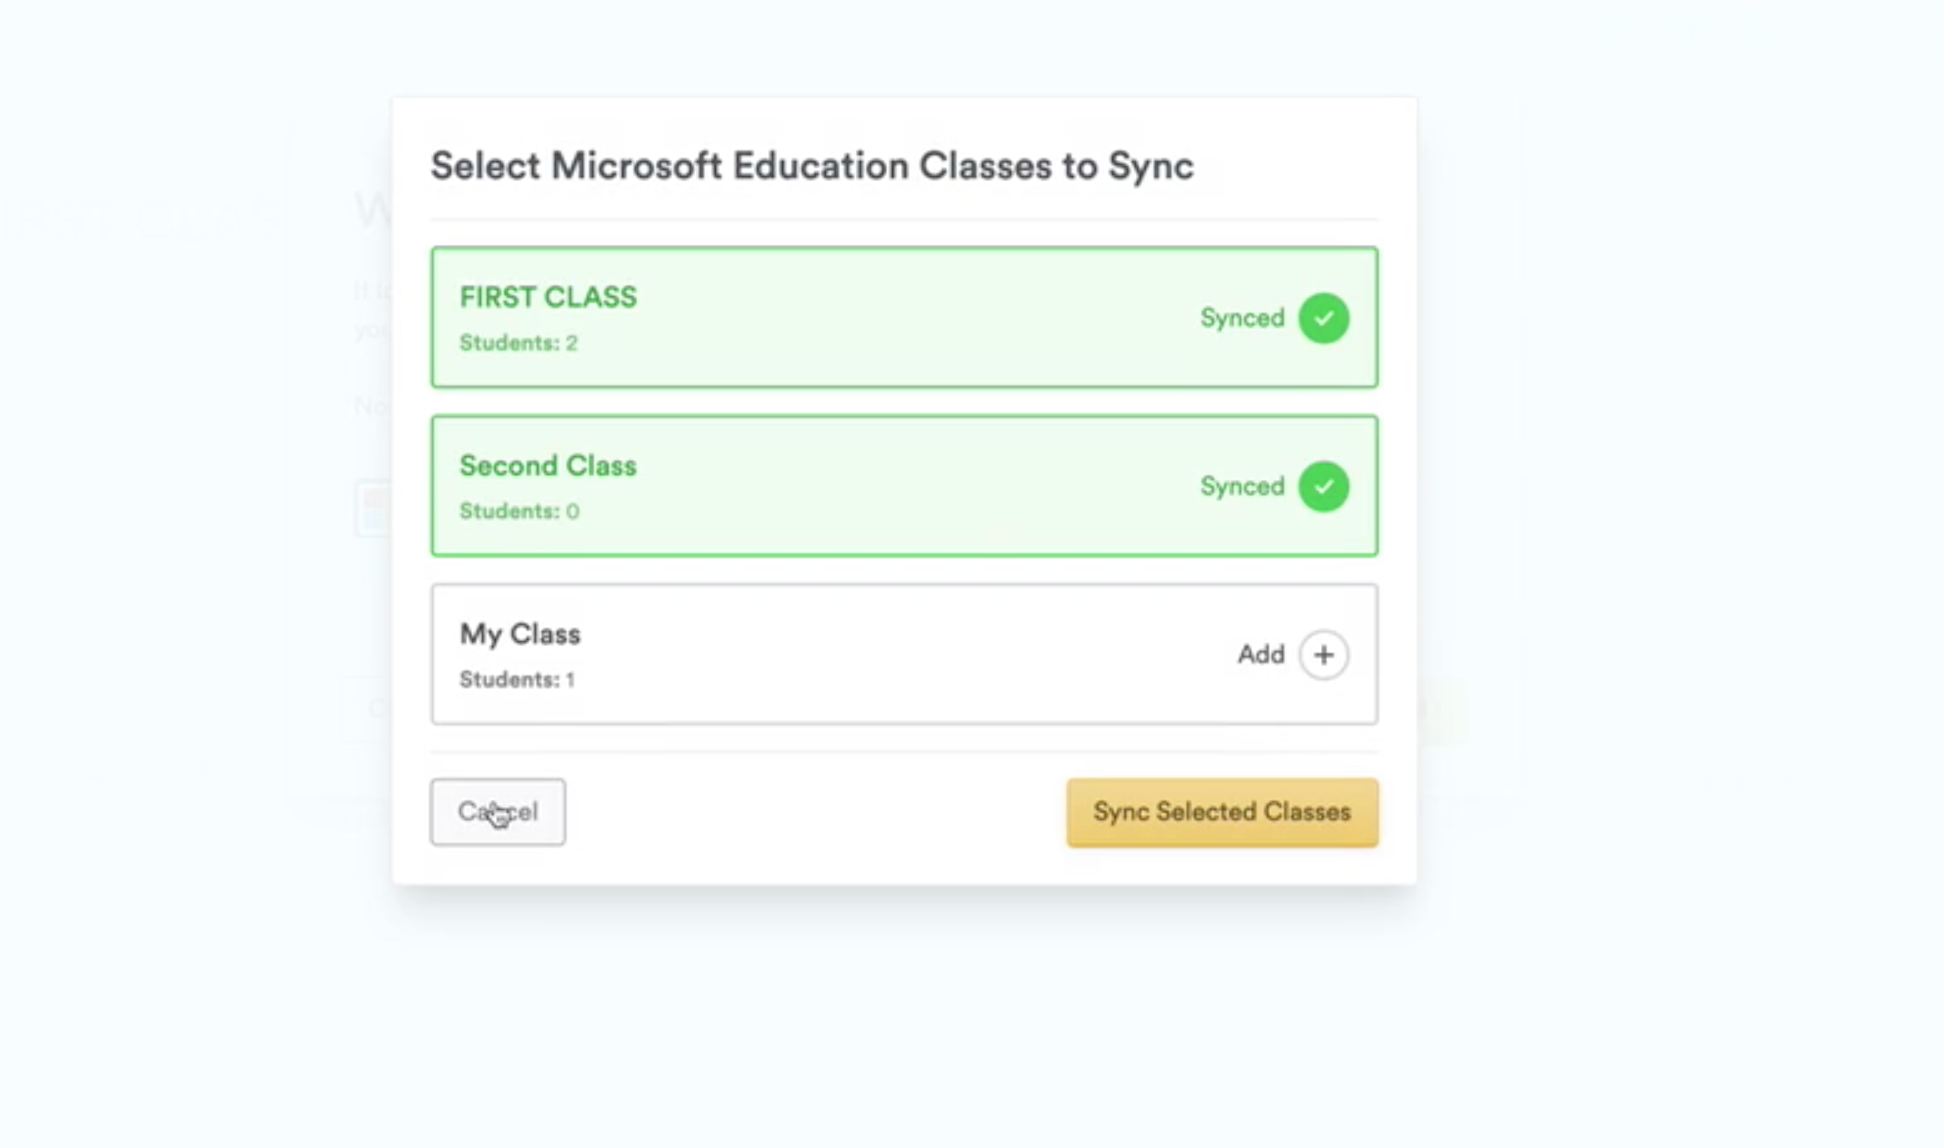This screenshot has height=1148, width=1944.
Task: Select the My Class title text
Action: pos(520,634)
